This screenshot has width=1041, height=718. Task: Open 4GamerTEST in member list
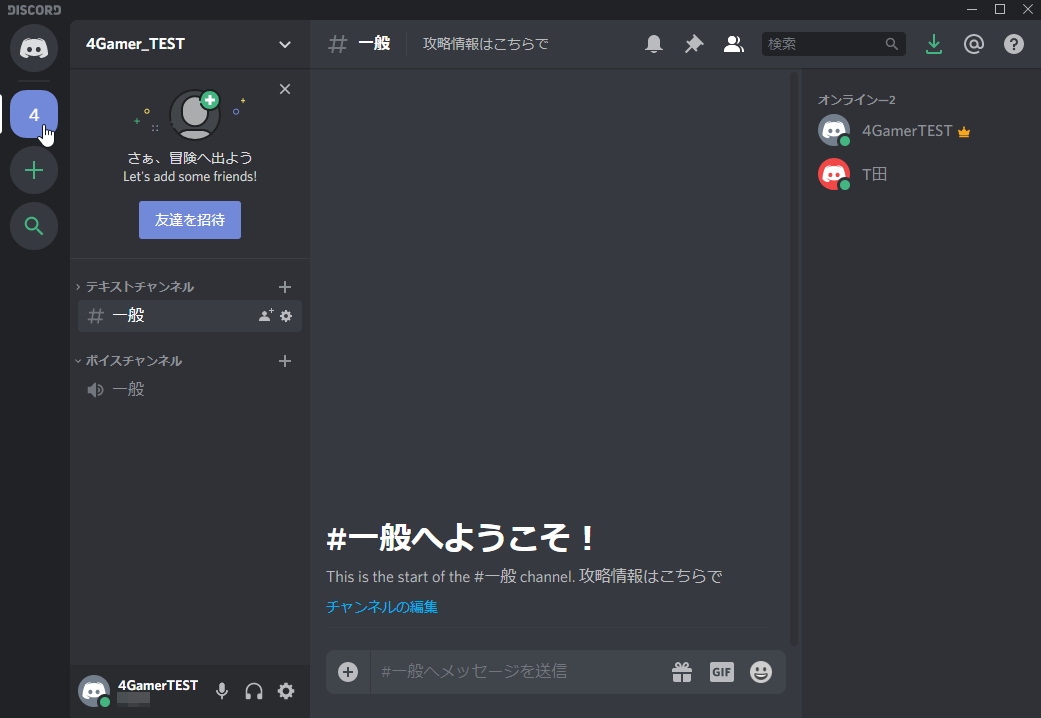tap(923, 131)
